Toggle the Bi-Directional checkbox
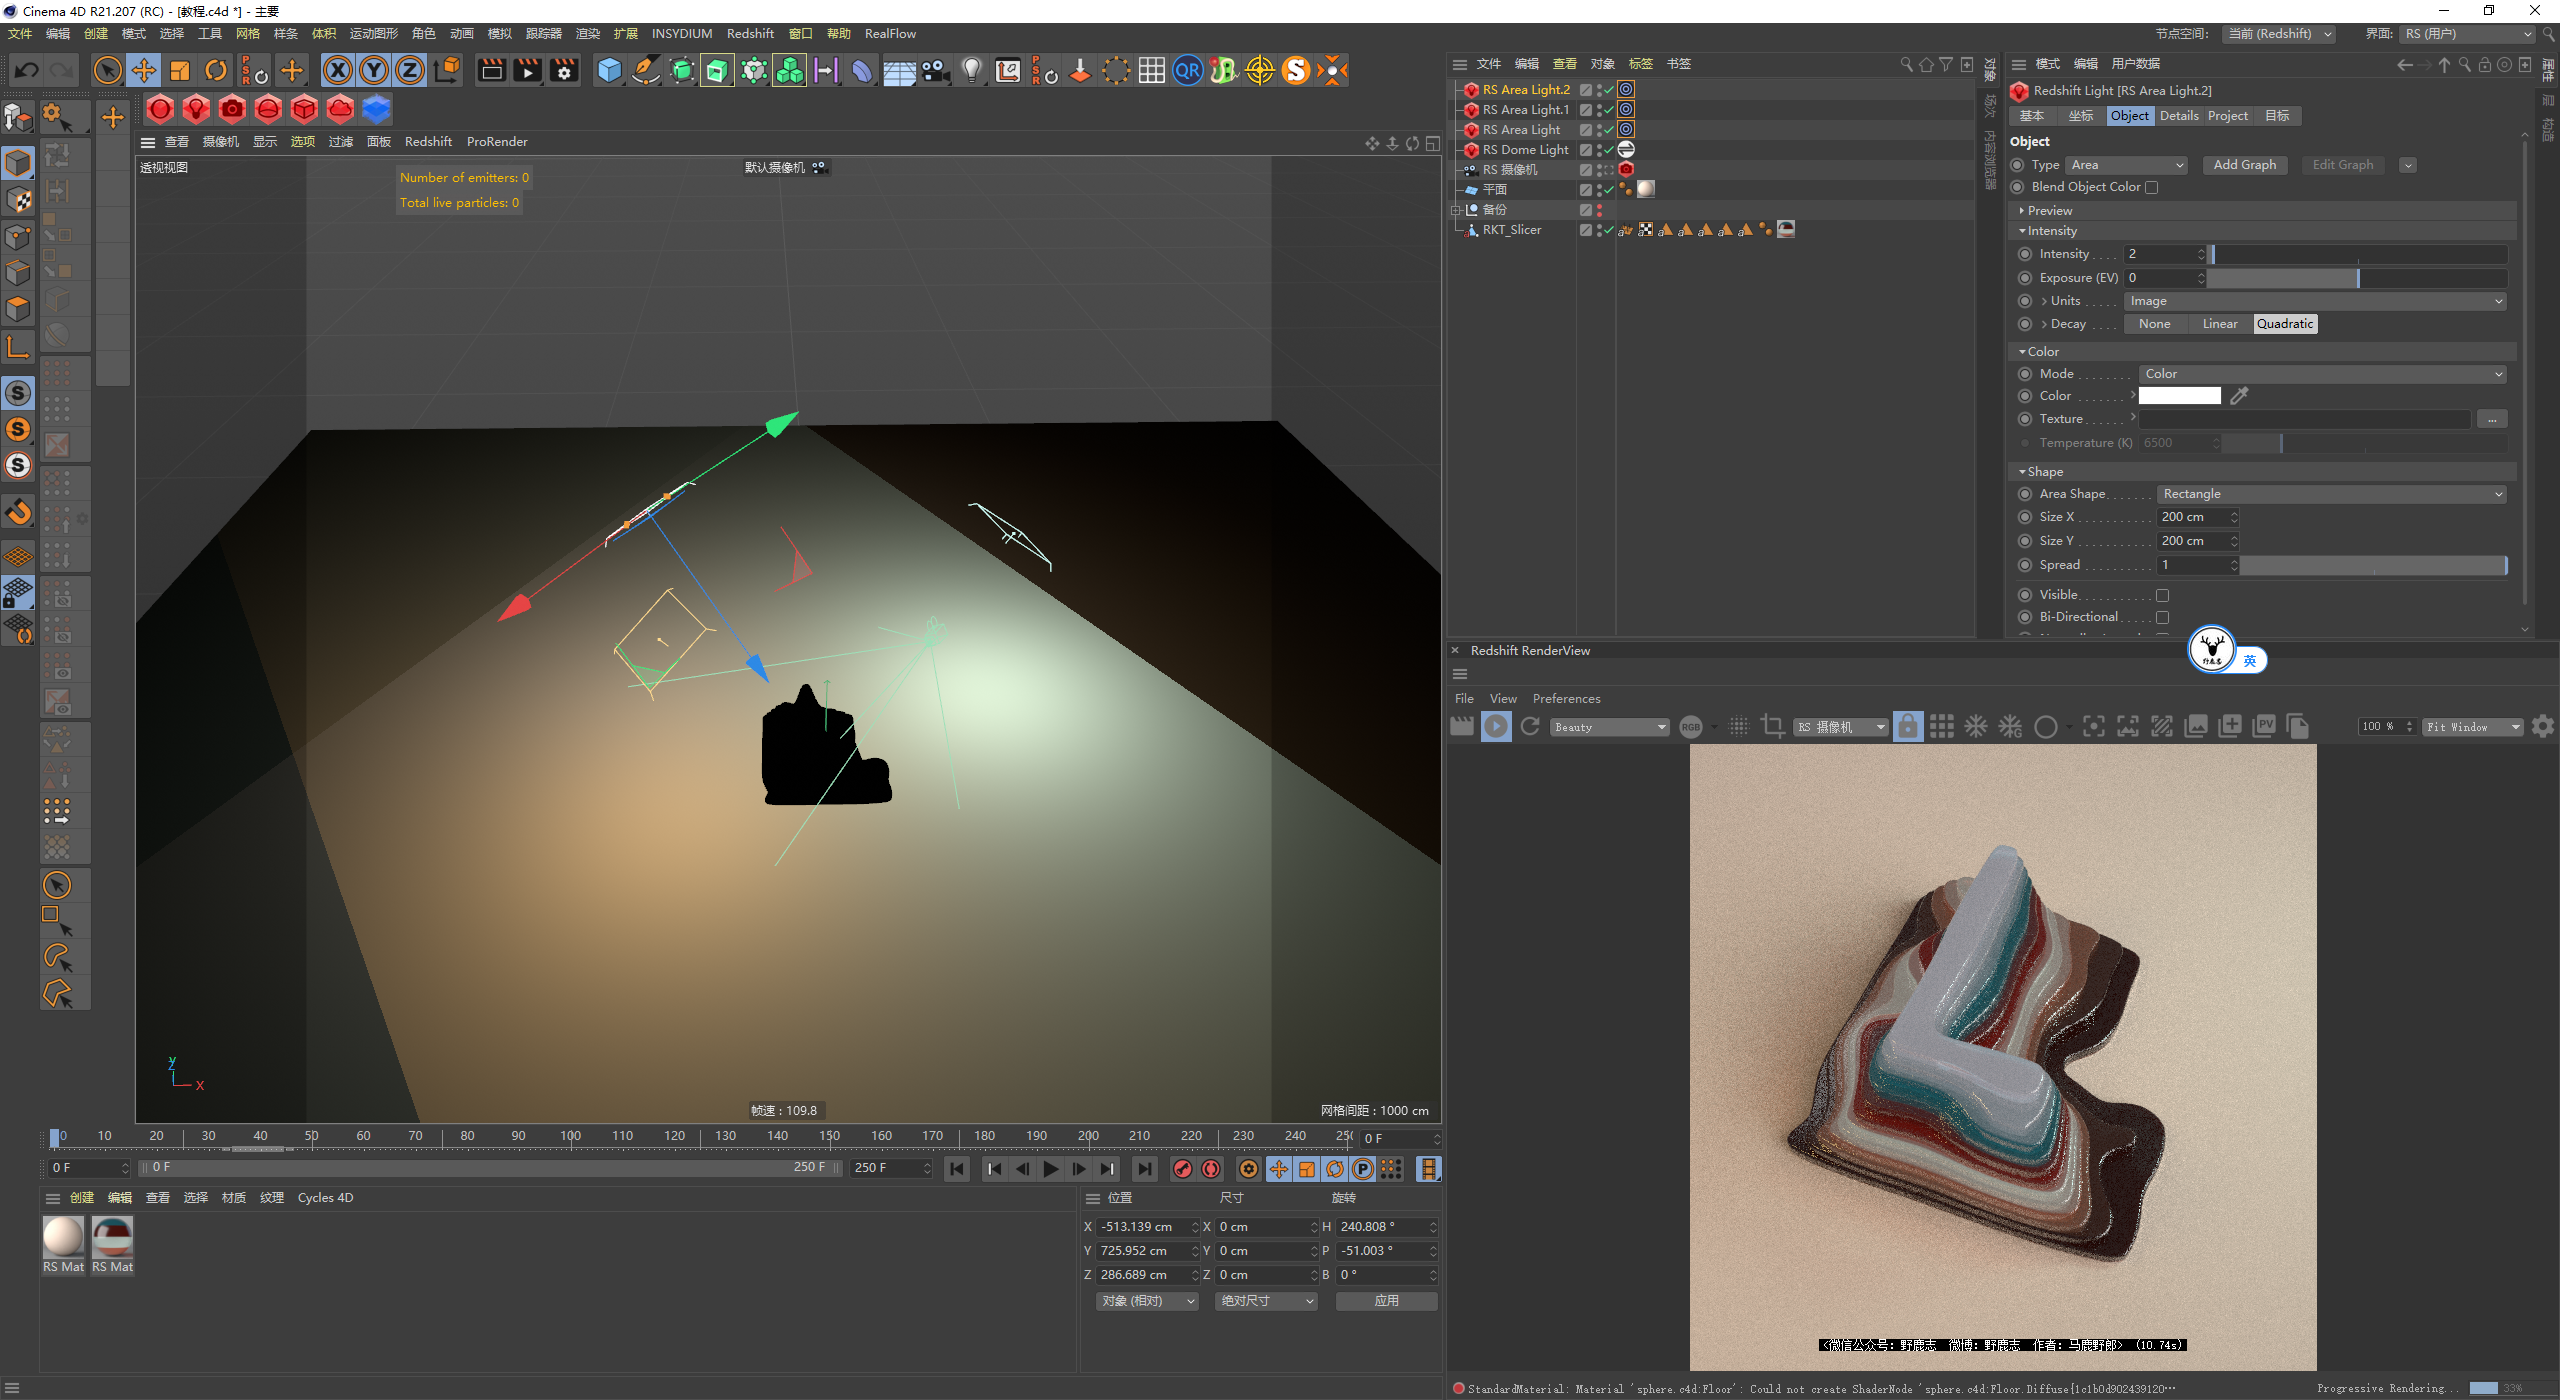Viewport: 2560px width, 1400px height. (2162, 617)
